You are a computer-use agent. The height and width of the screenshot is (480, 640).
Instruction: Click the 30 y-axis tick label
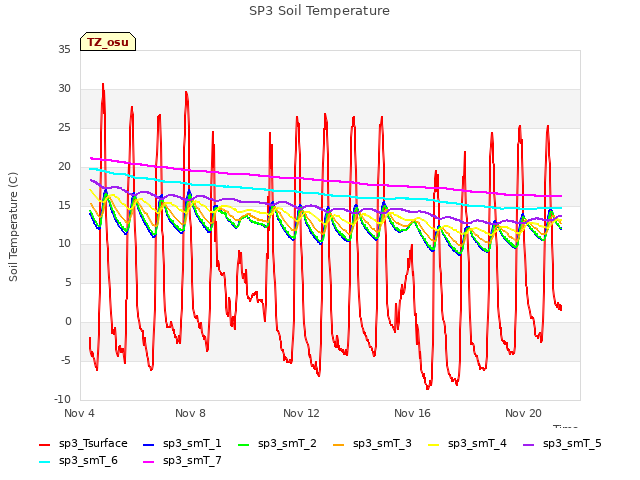(x=64, y=88)
